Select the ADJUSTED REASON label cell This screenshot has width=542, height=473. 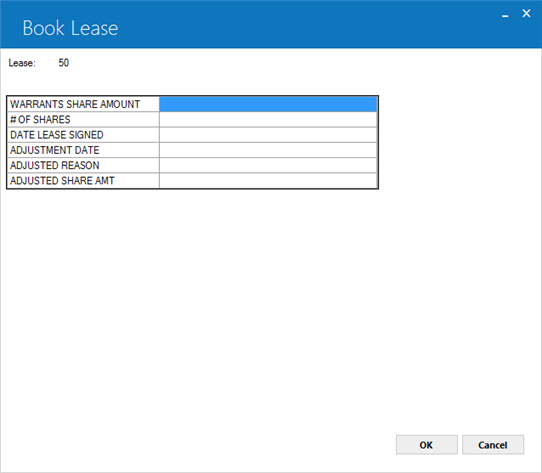[x=83, y=165]
